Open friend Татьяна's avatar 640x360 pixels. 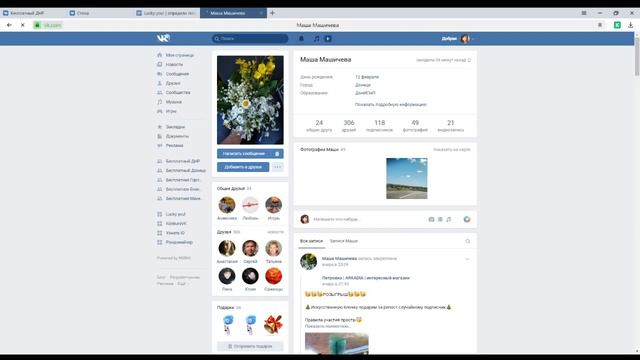[273, 248]
